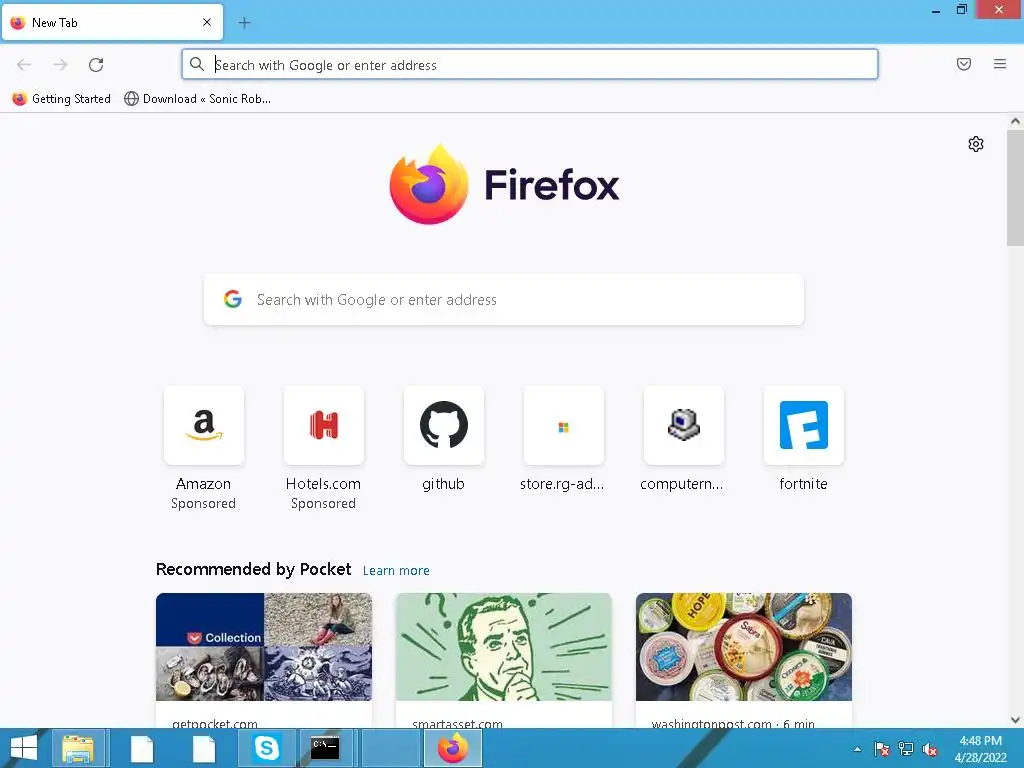Click the Recommended by Pocket heading
This screenshot has height=768, width=1024.
[253, 569]
